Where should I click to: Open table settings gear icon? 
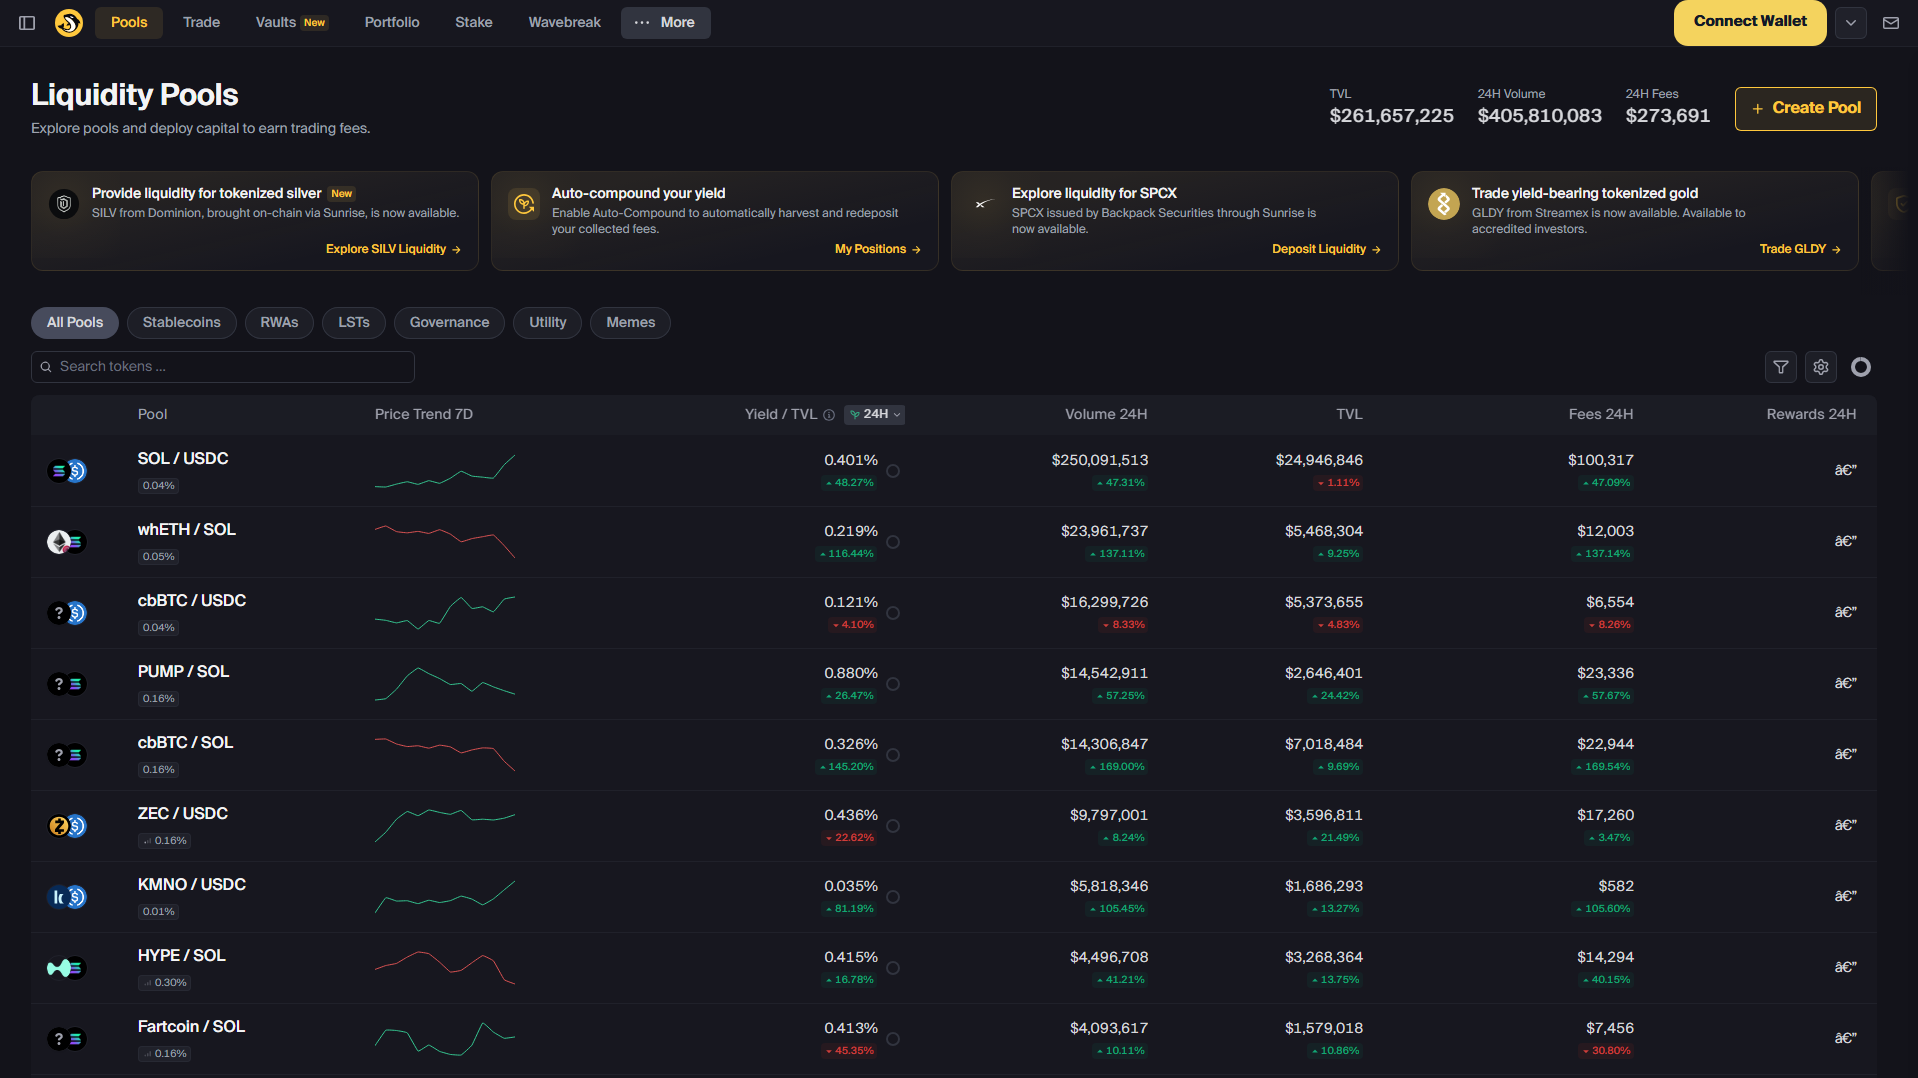[x=1820, y=367]
